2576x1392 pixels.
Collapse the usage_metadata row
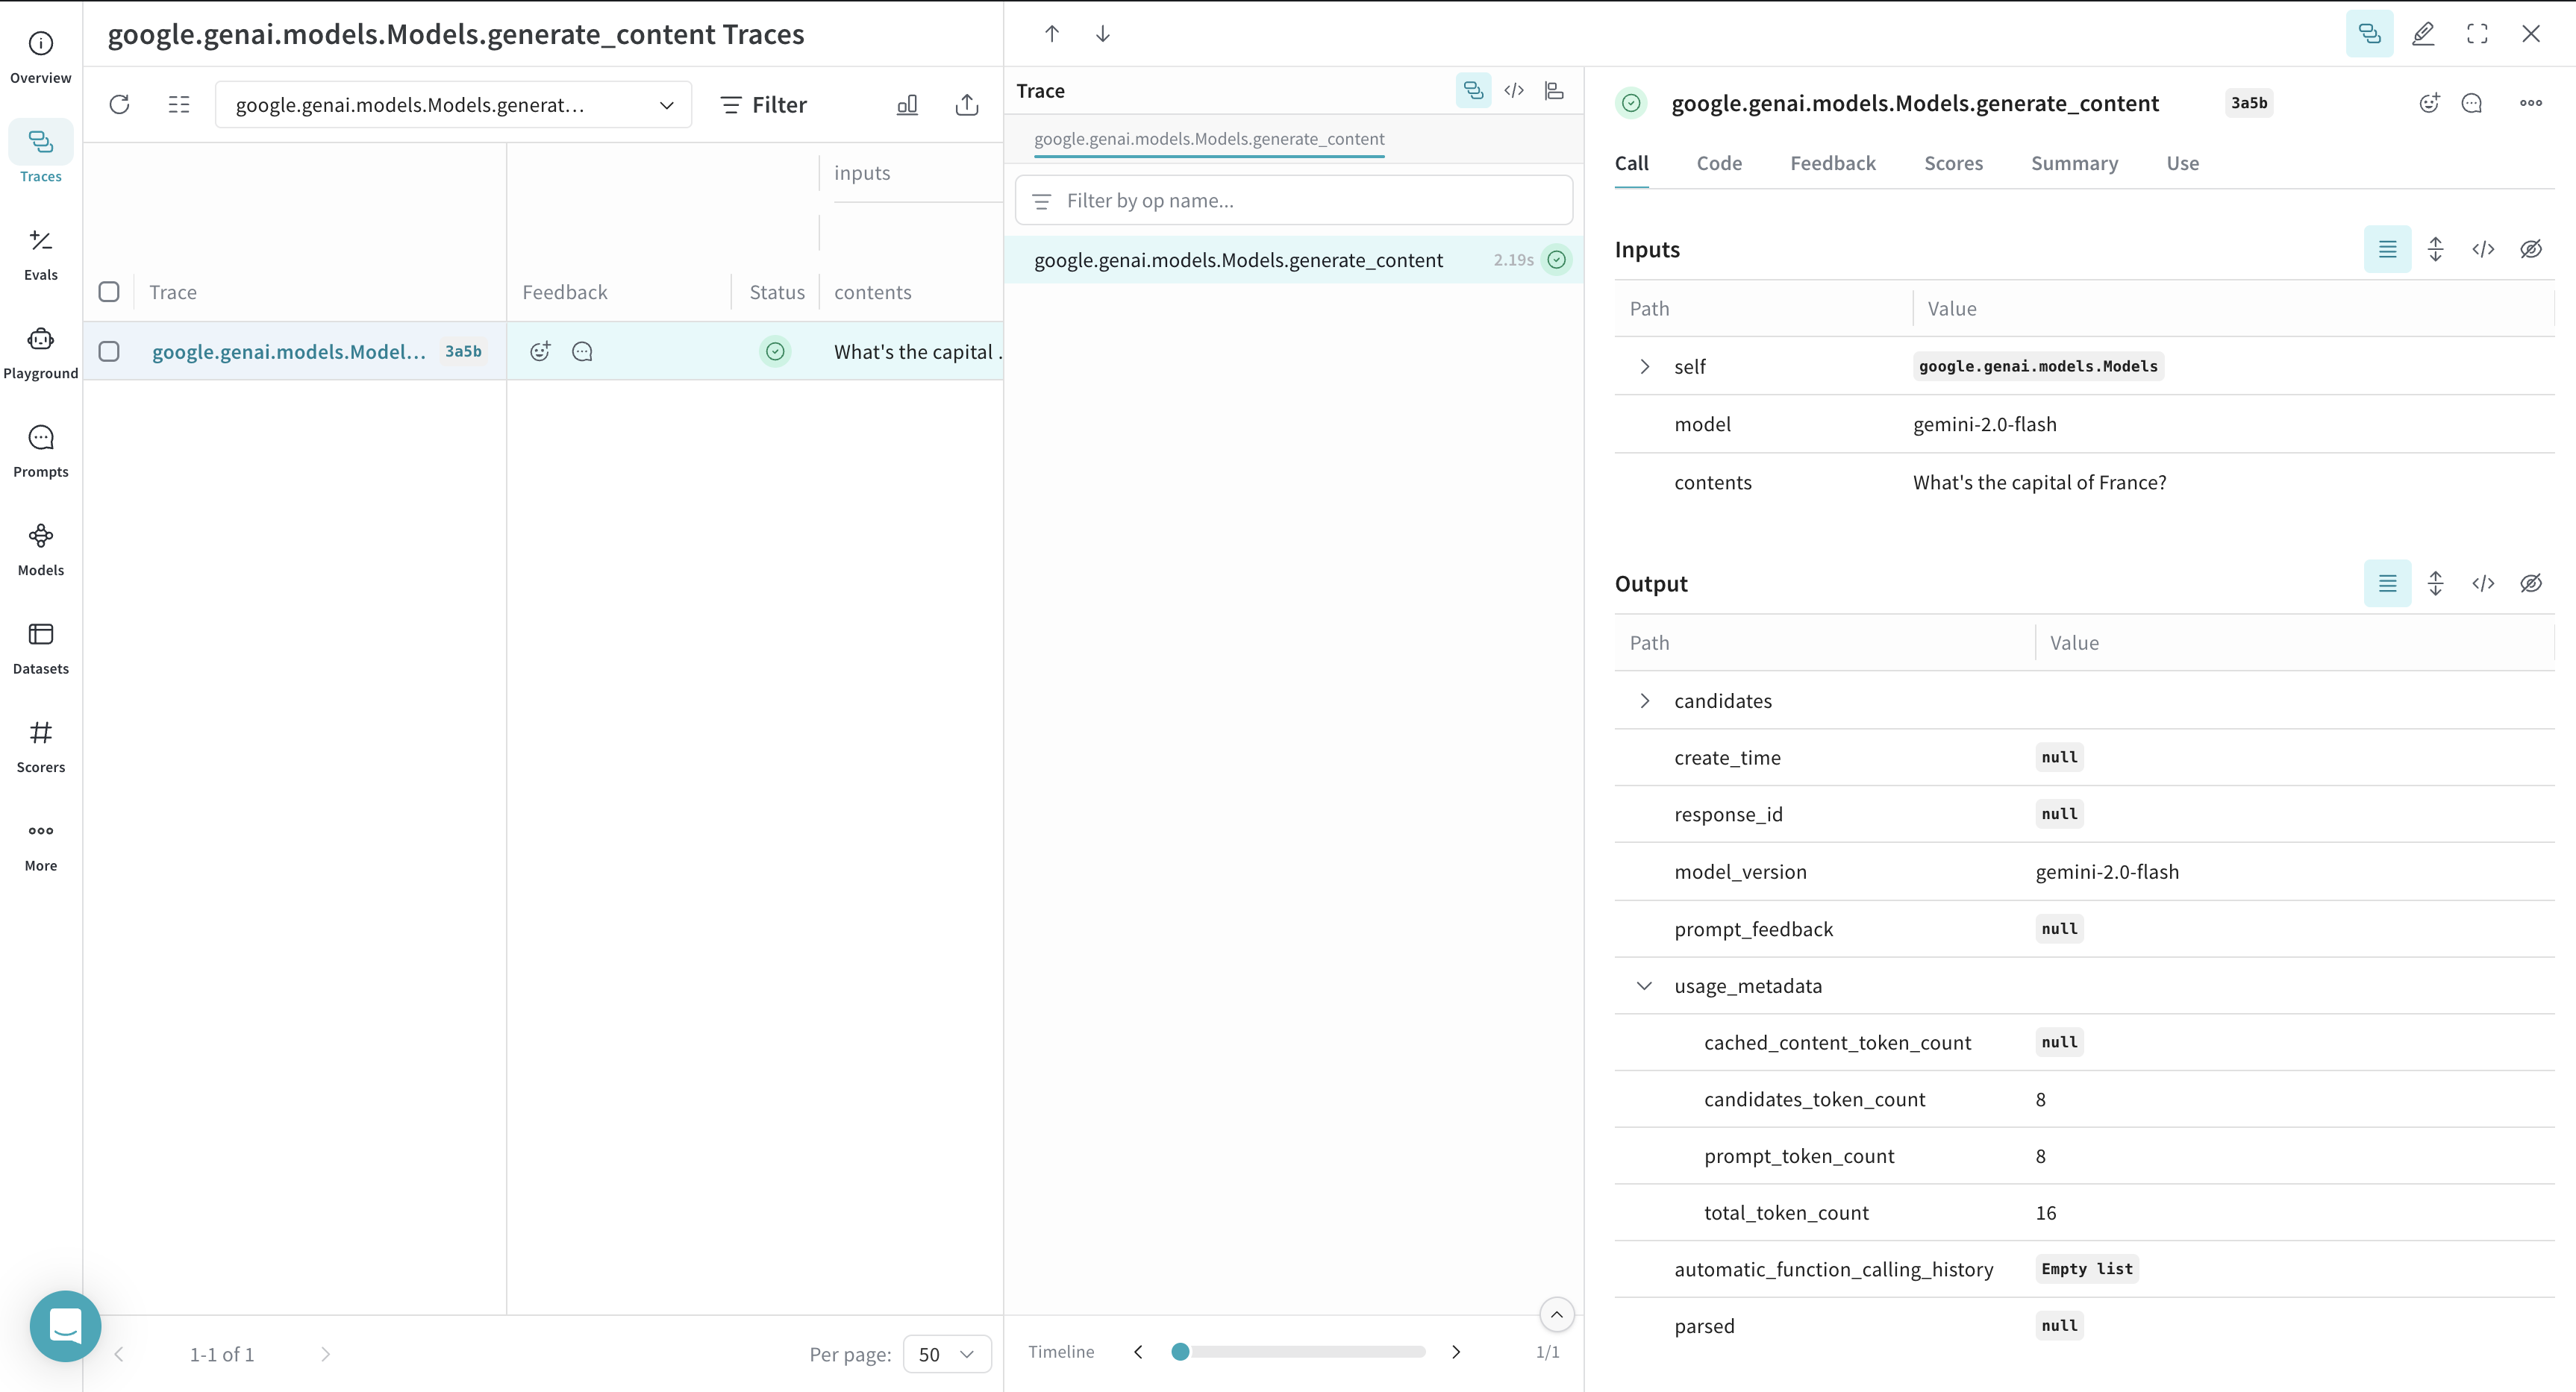pos(1644,986)
